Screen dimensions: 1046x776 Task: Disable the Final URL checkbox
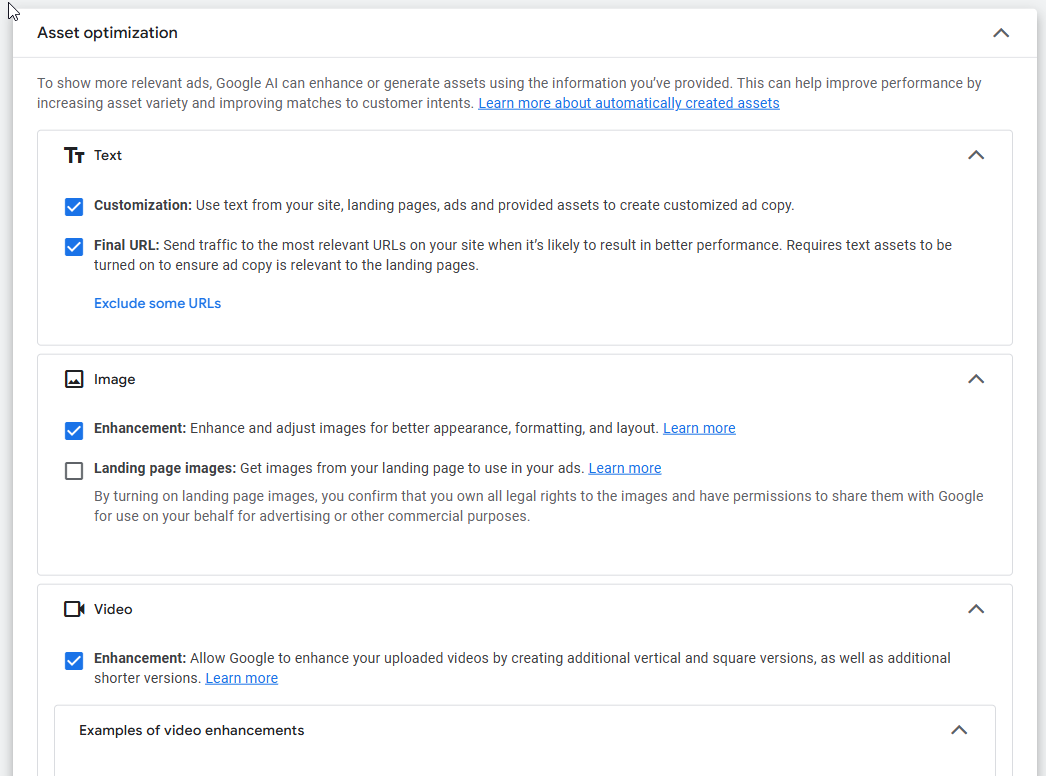[74, 247]
